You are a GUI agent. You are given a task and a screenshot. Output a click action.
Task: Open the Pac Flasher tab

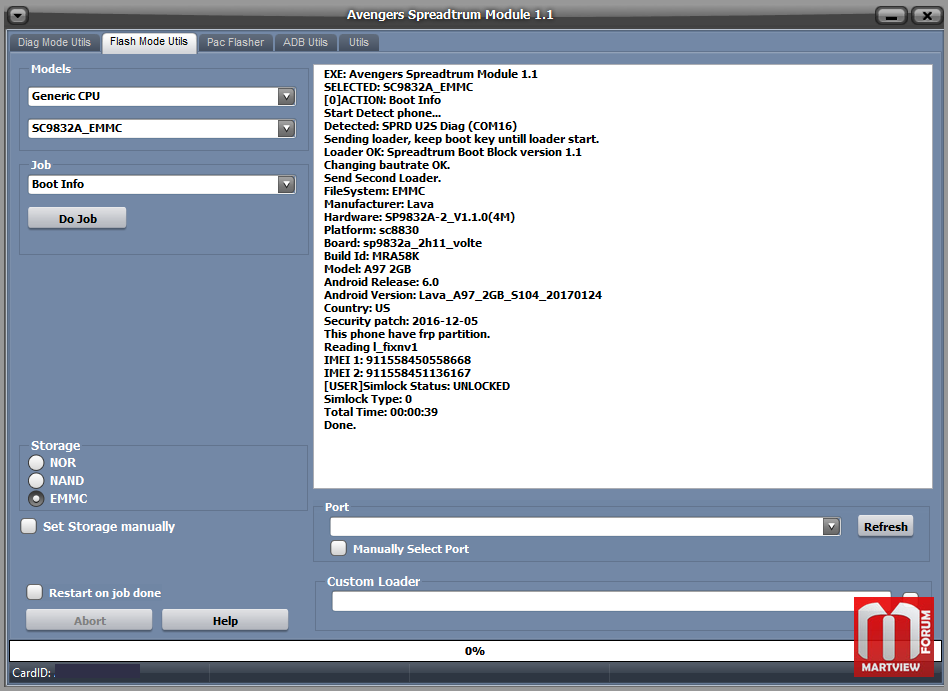235,42
